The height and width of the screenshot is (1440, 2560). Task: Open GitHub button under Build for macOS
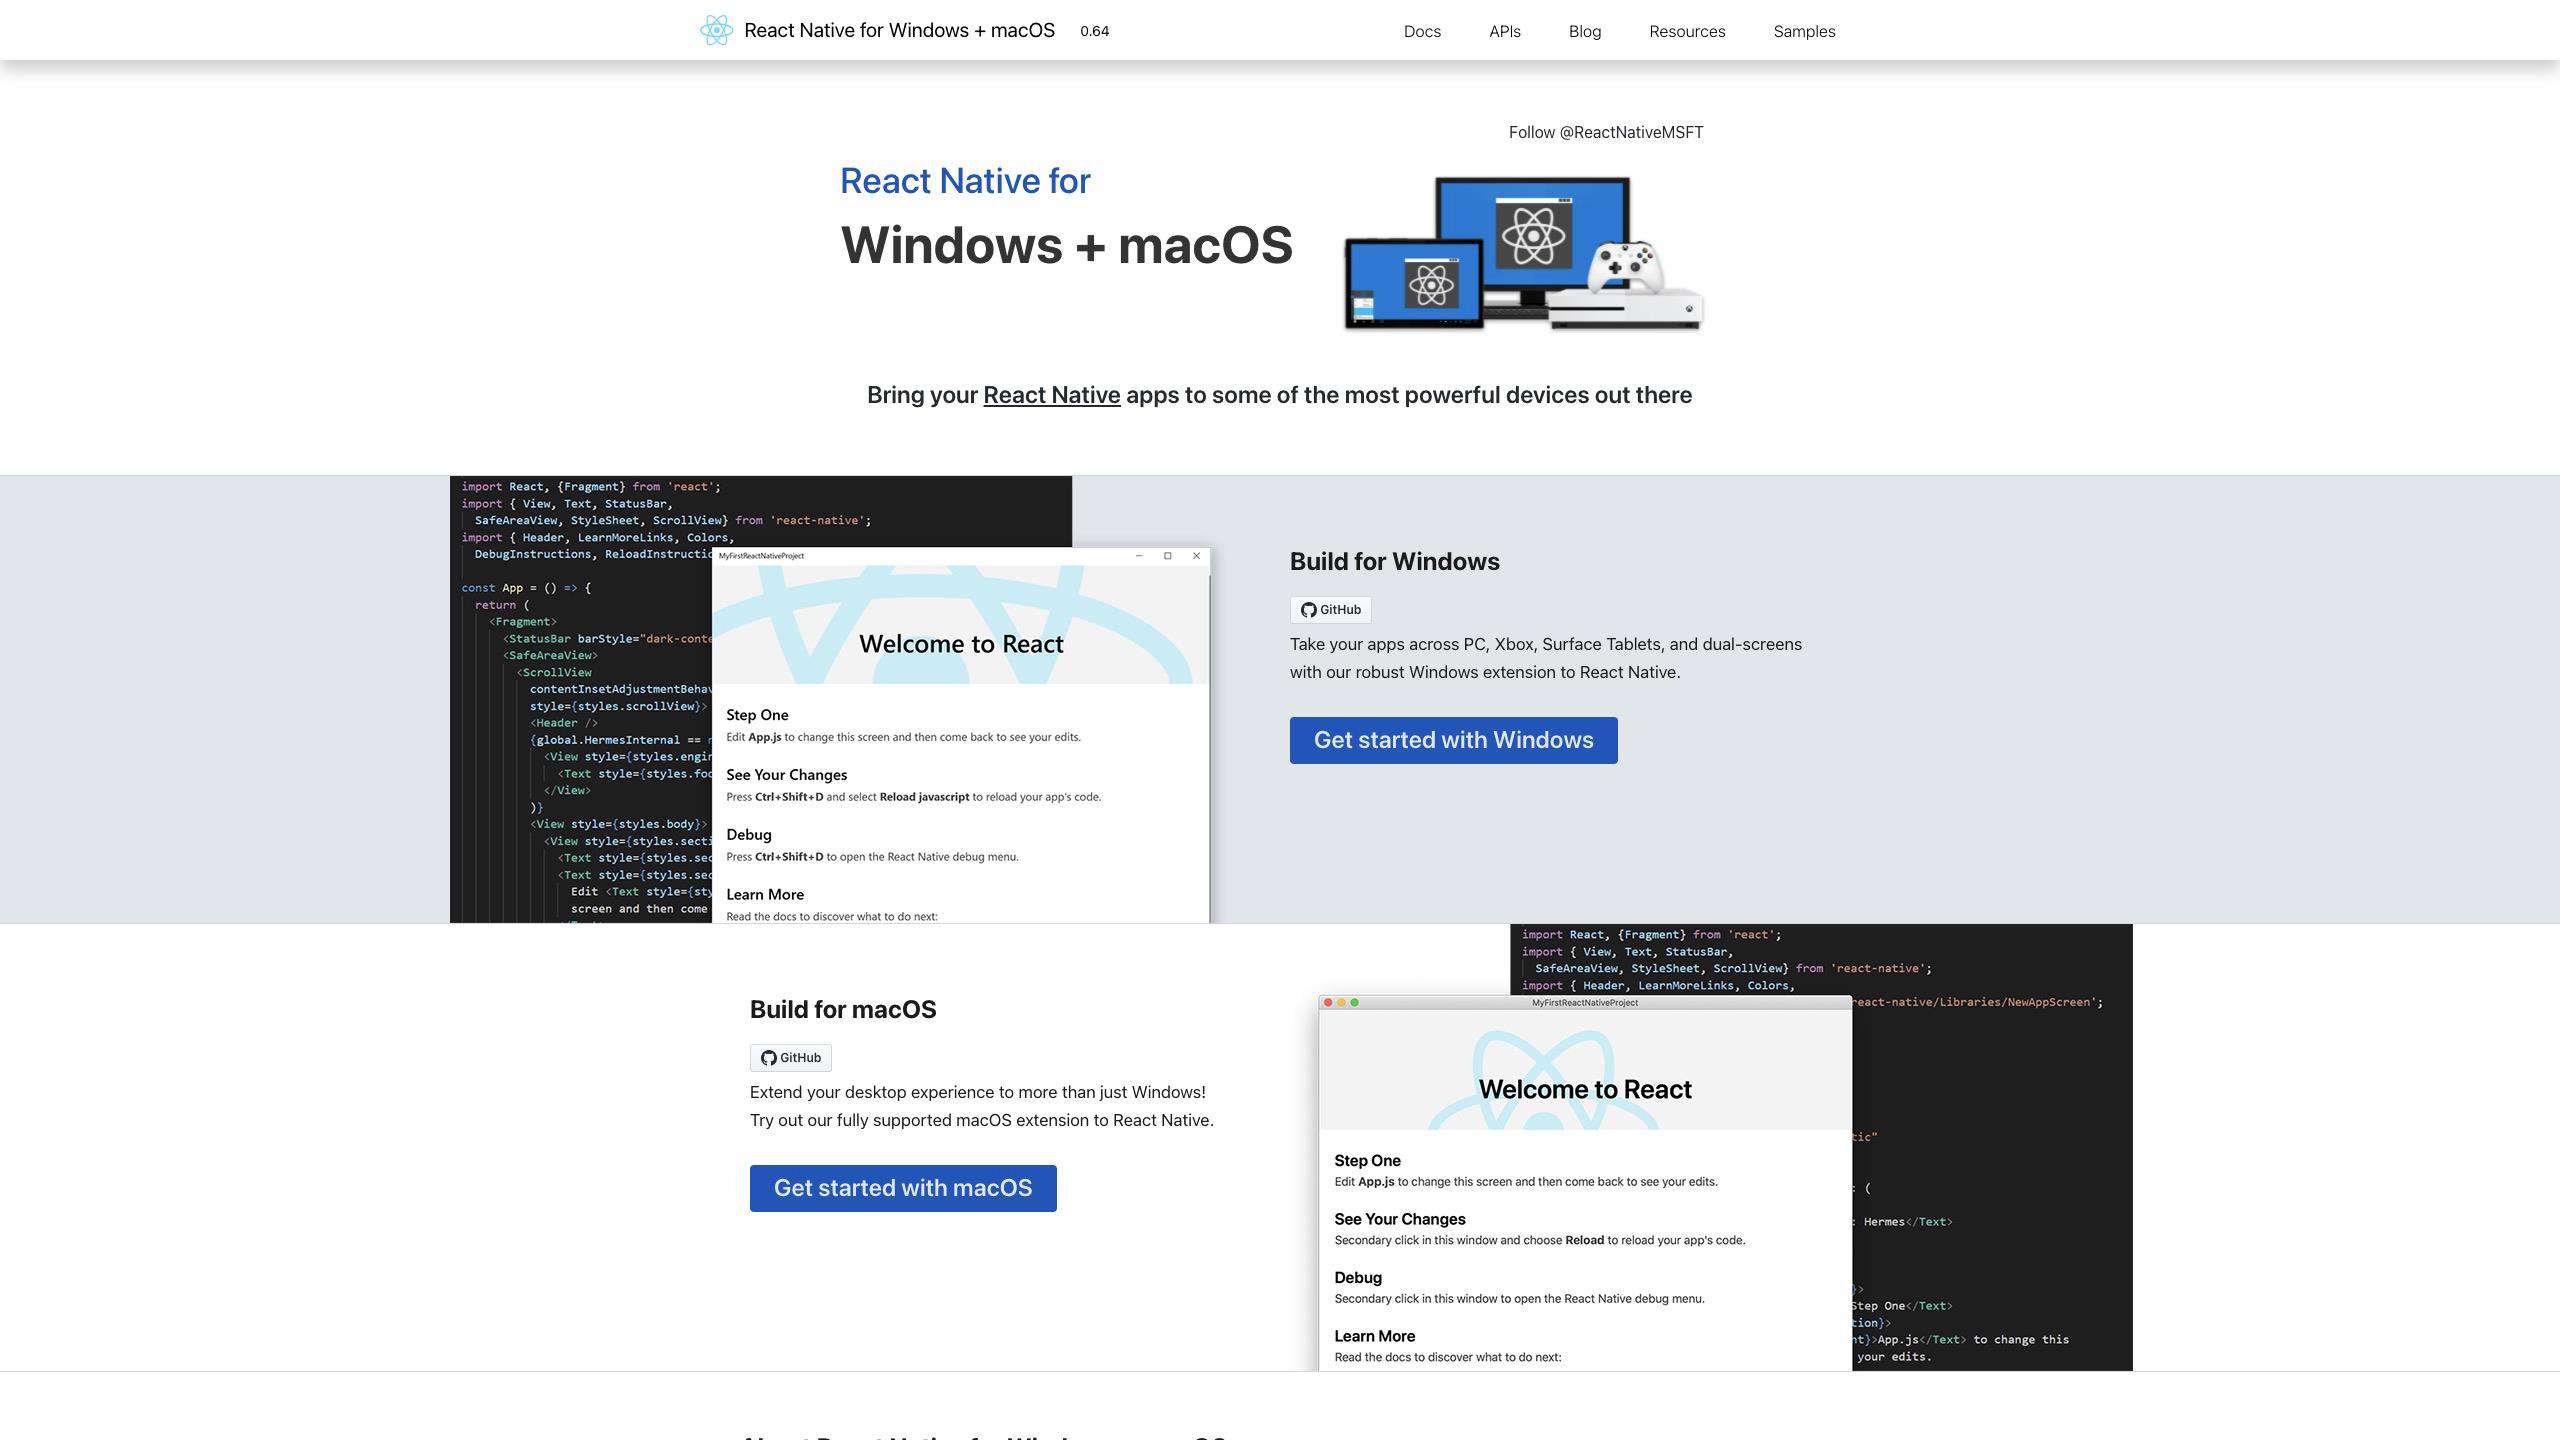click(x=790, y=1058)
